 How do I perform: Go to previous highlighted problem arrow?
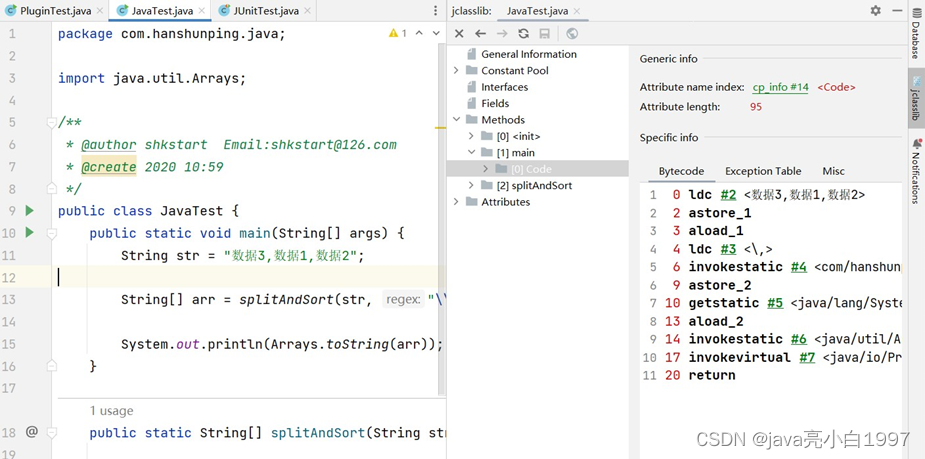[x=419, y=34]
